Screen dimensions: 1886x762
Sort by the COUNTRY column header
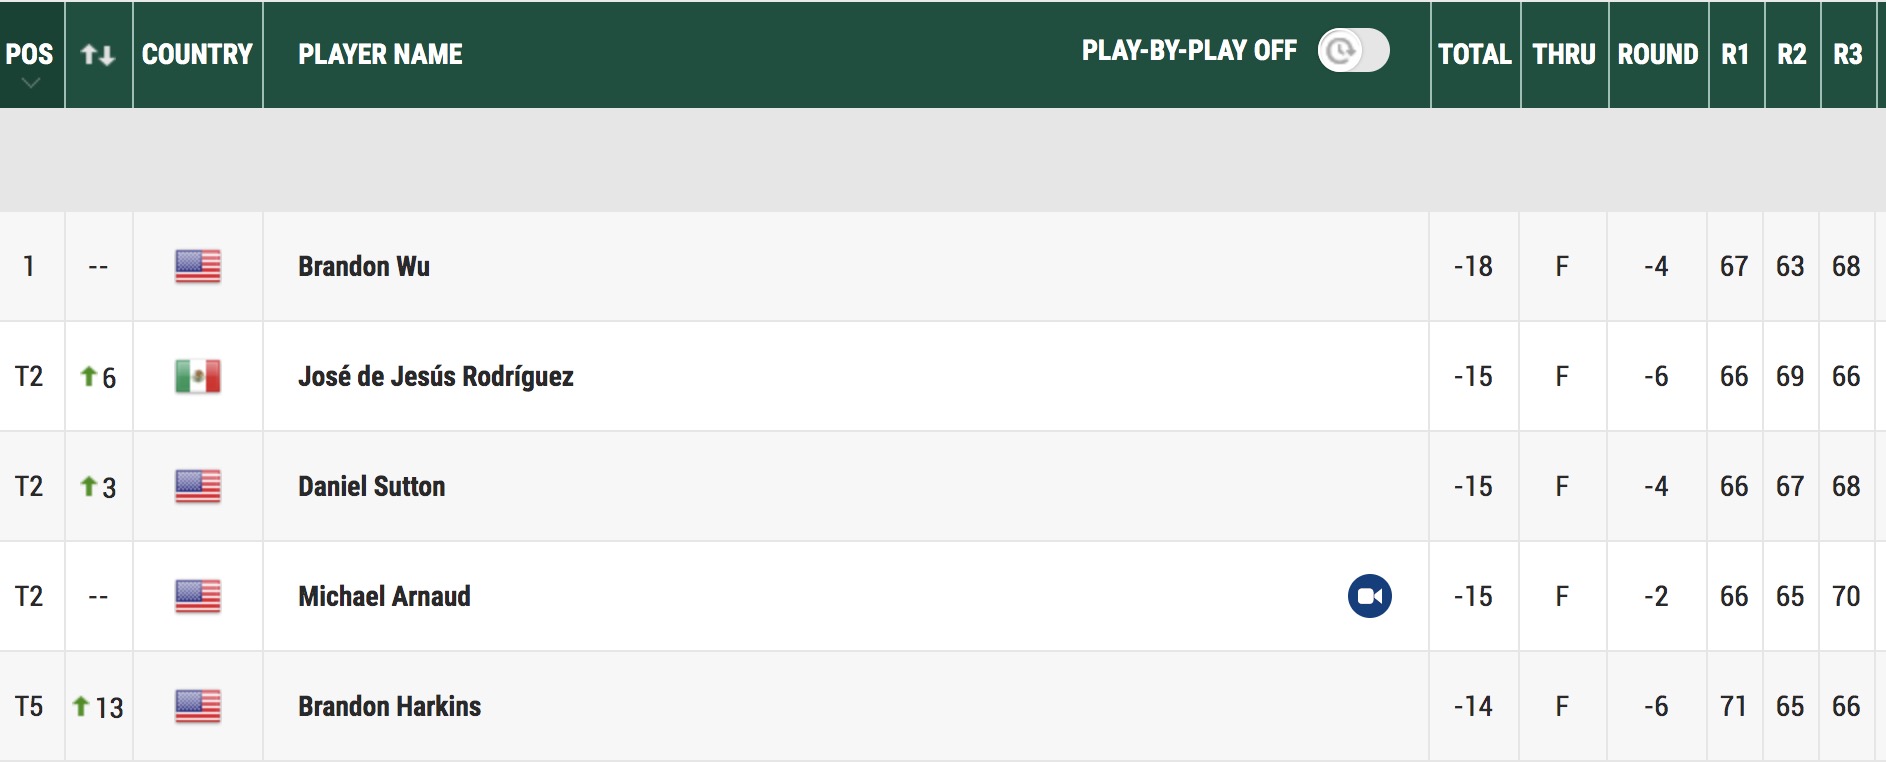coord(197,54)
